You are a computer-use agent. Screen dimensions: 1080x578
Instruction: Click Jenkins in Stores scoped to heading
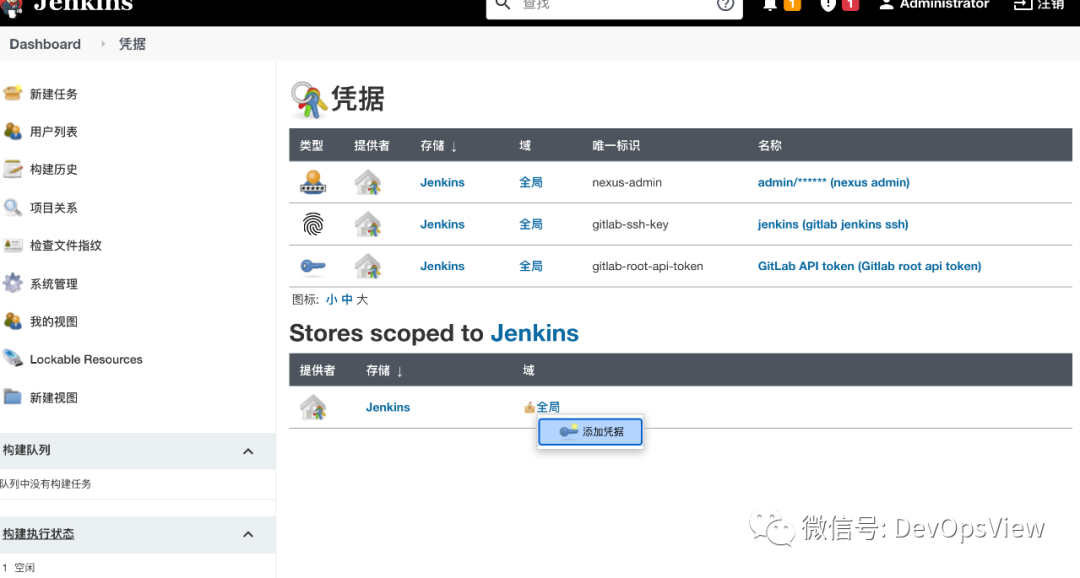click(534, 333)
